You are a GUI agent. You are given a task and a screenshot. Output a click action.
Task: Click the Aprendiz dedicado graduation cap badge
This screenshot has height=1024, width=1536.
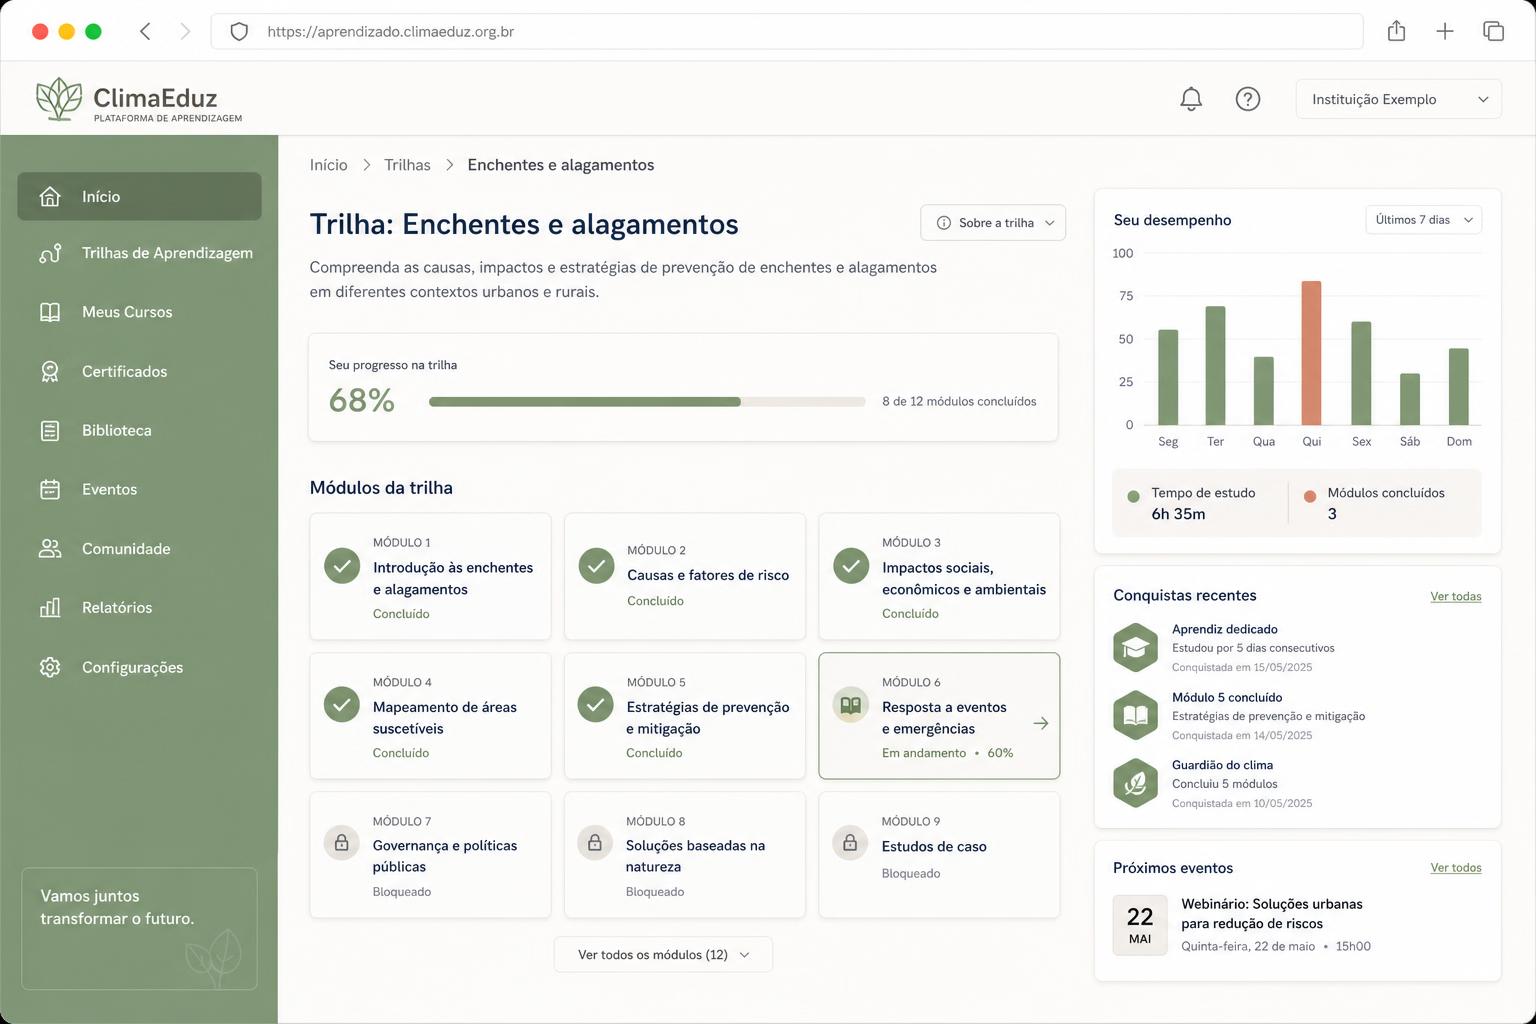(x=1135, y=648)
